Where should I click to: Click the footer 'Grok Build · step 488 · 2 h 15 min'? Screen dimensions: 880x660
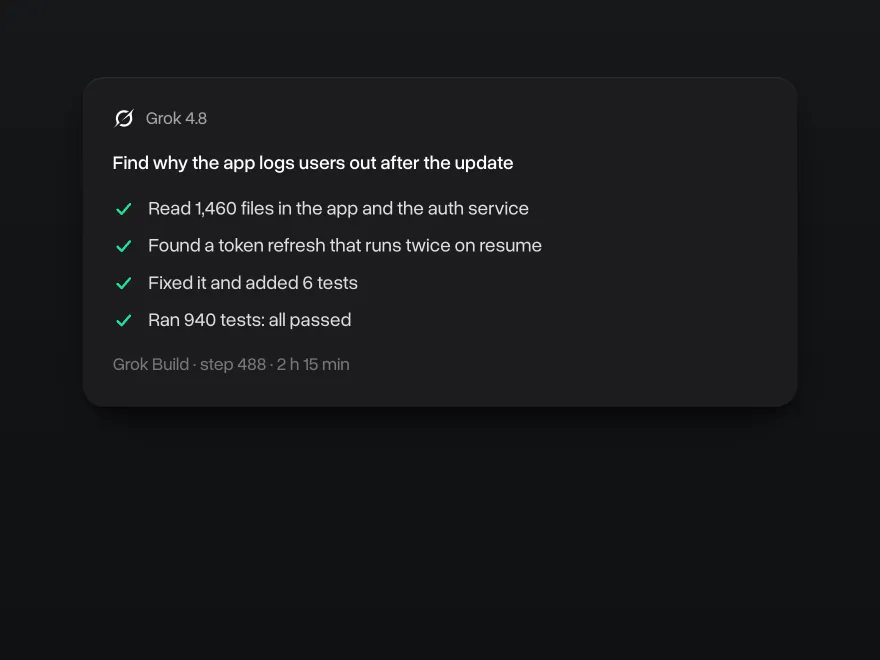[x=231, y=364]
